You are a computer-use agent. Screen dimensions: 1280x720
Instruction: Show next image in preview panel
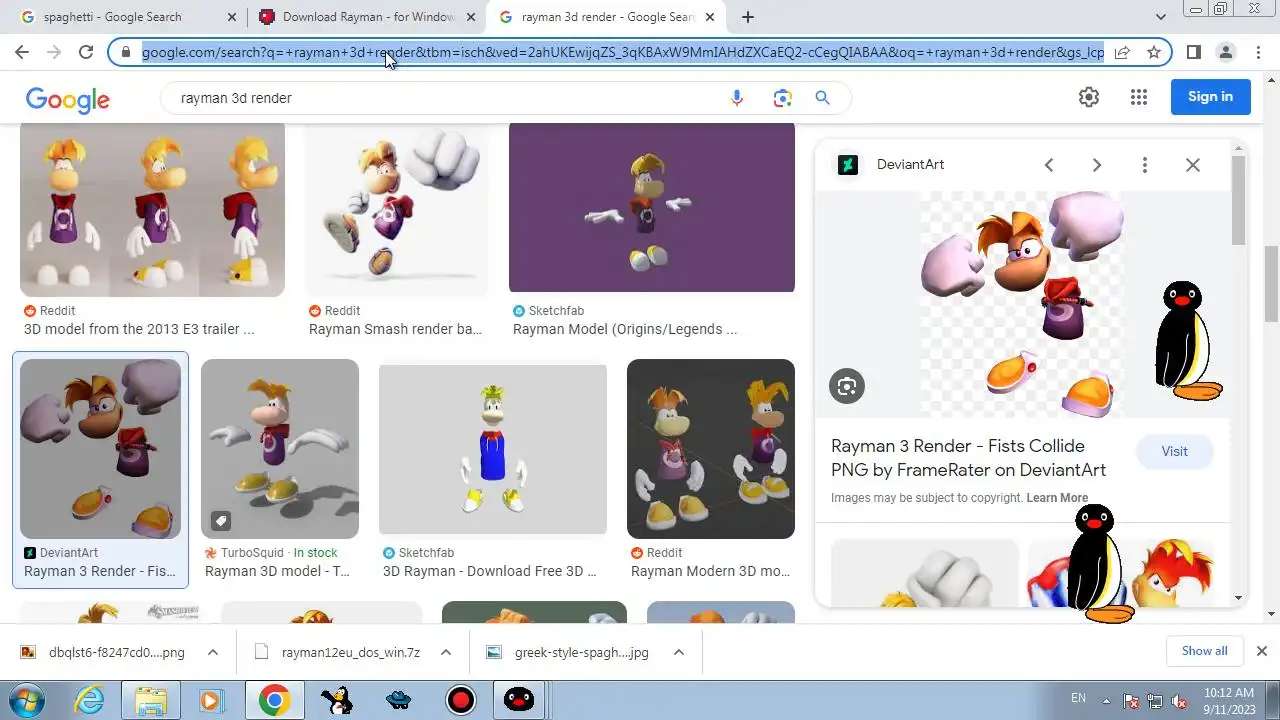[1097, 165]
